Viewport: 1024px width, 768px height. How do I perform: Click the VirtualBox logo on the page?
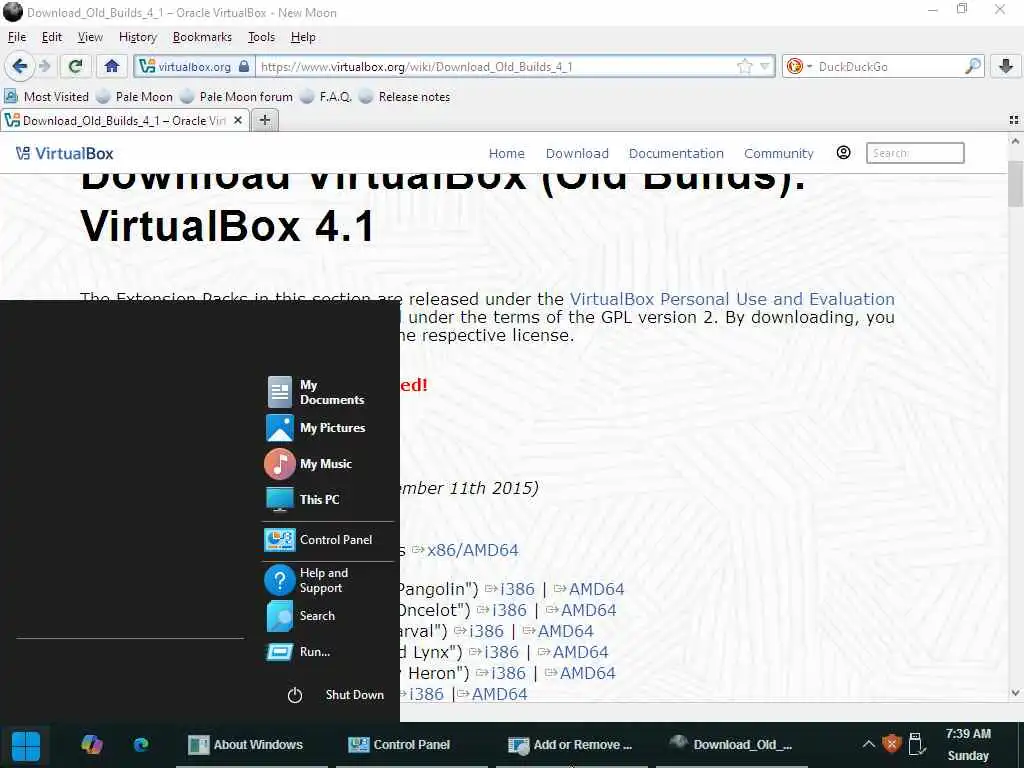click(x=65, y=153)
